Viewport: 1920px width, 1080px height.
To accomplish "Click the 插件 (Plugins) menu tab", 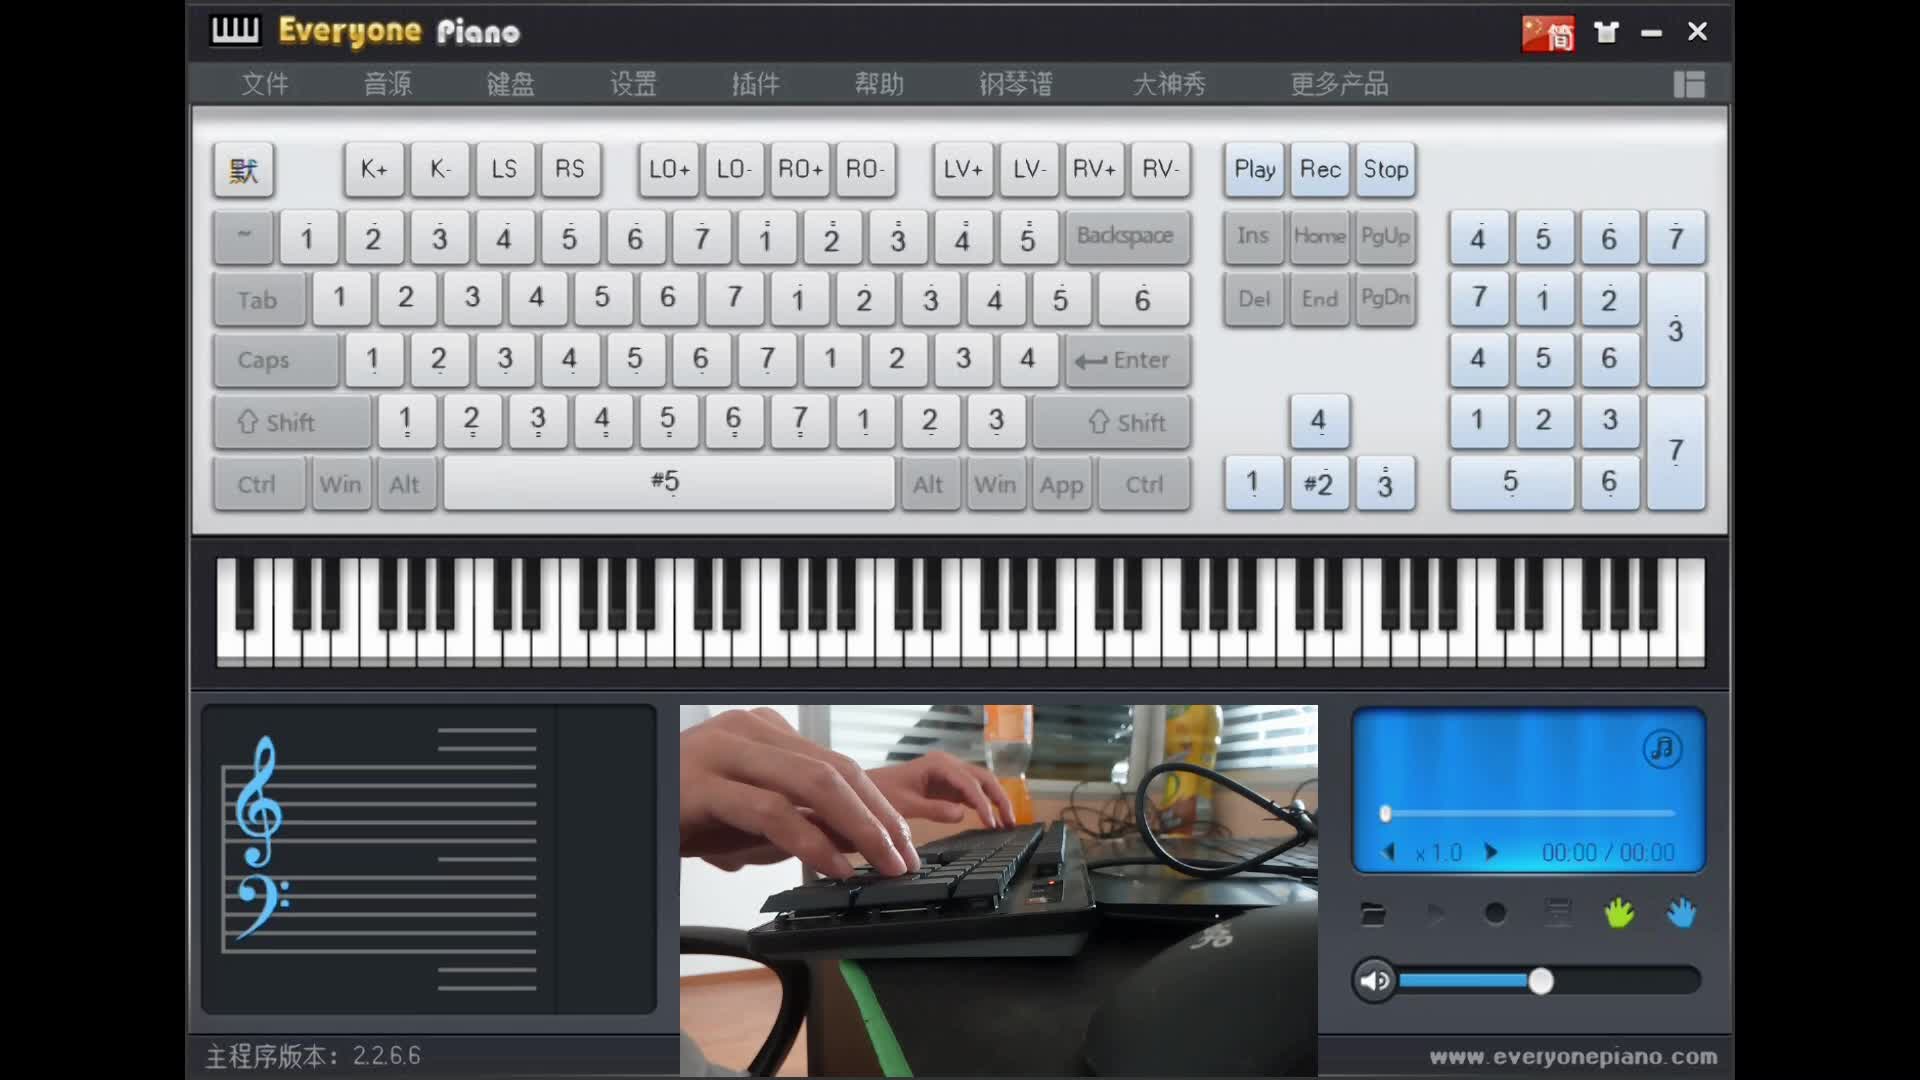I will pyautogui.click(x=754, y=83).
